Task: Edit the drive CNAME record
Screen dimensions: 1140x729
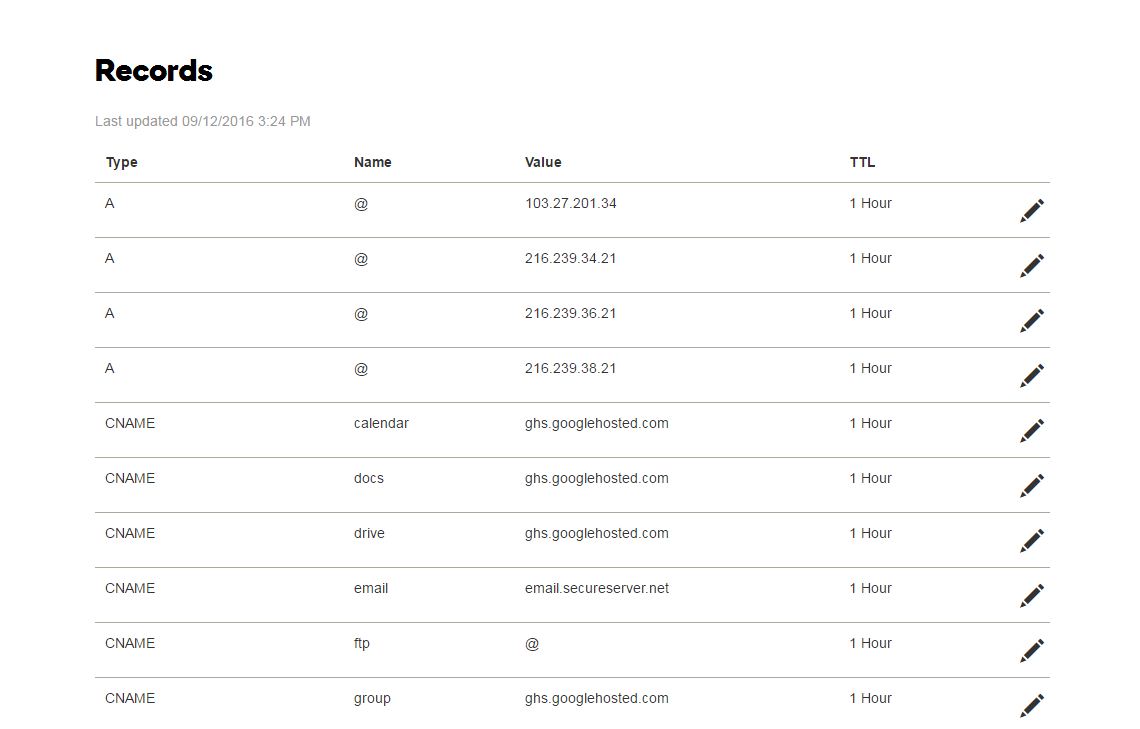Action: coord(1032,541)
